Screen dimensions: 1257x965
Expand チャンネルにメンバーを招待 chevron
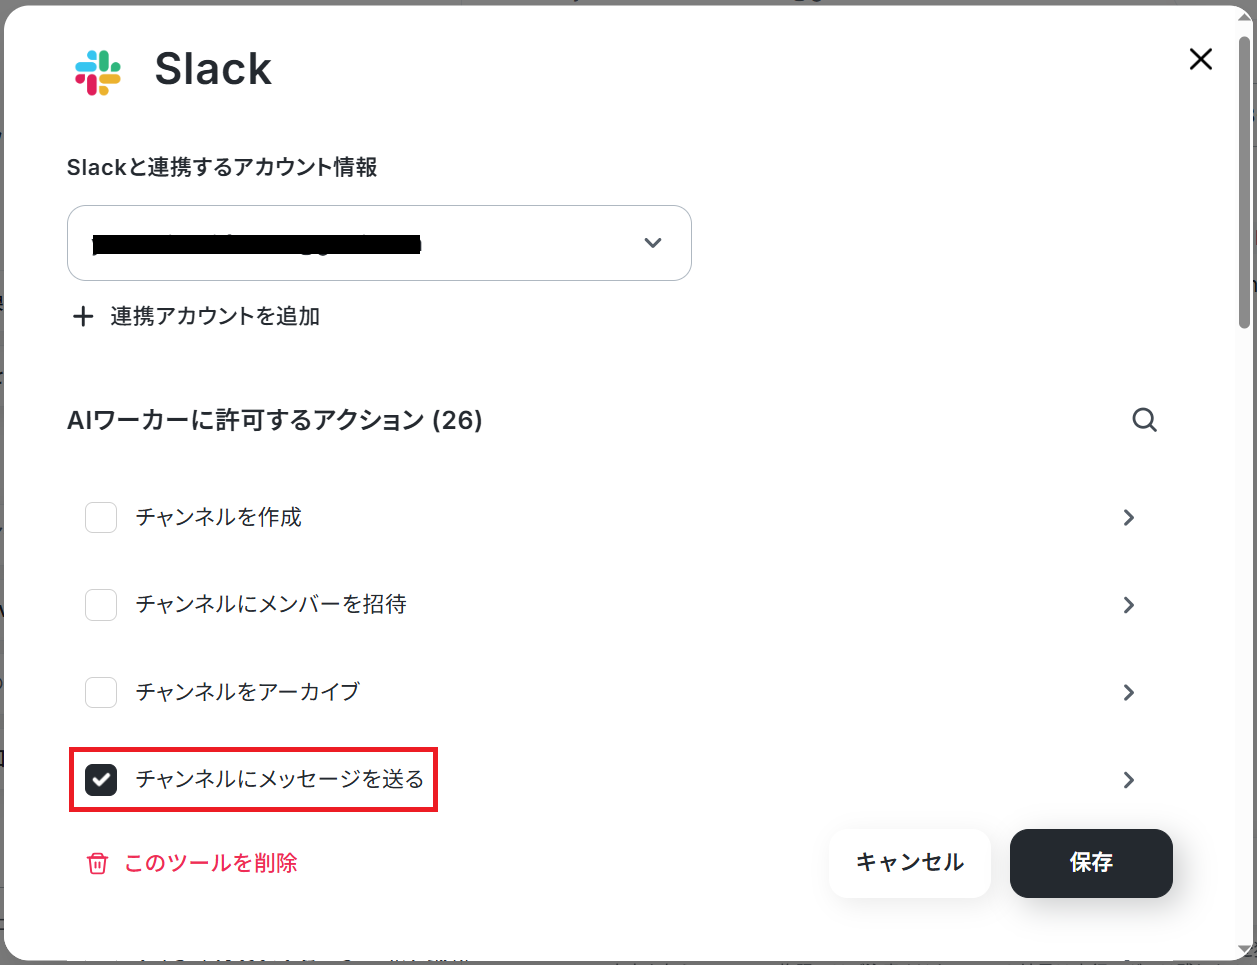[x=1129, y=605]
